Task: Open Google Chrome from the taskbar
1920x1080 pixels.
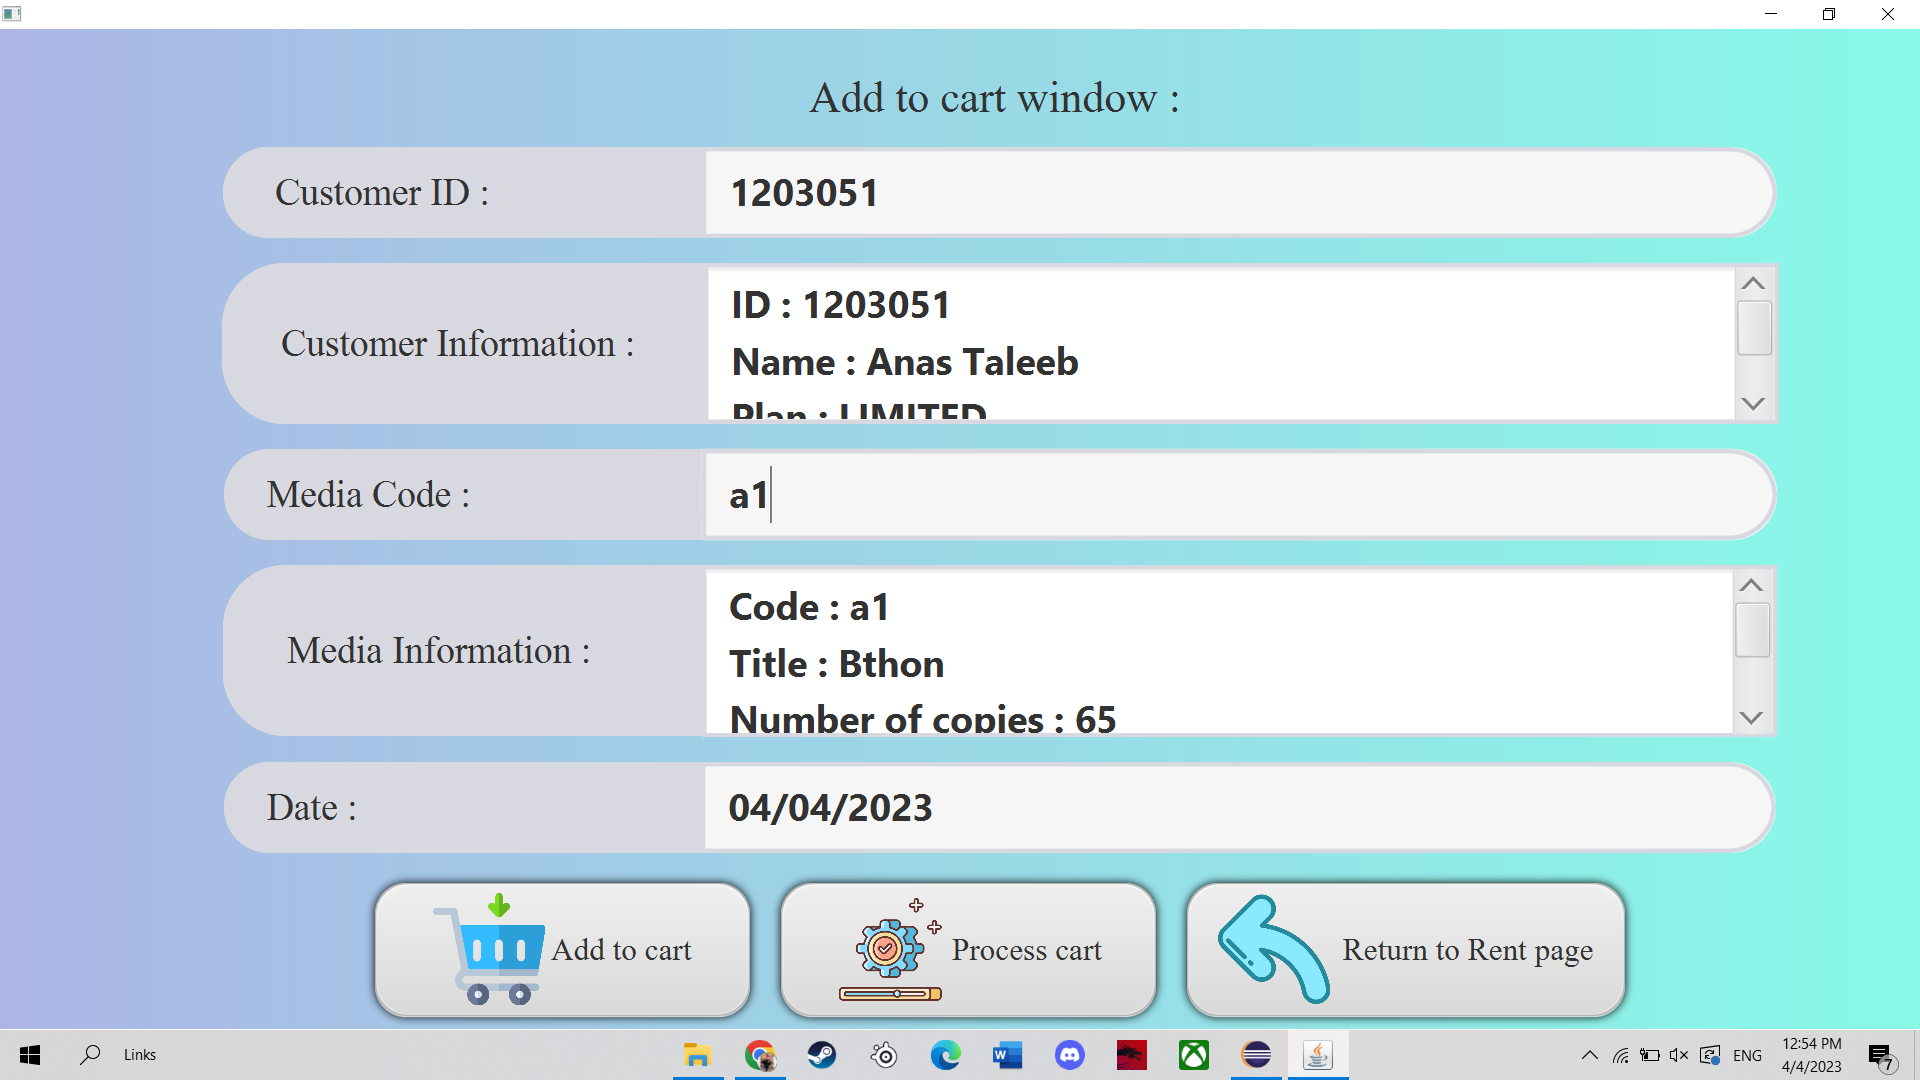Action: pyautogui.click(x=760, y=1055)
